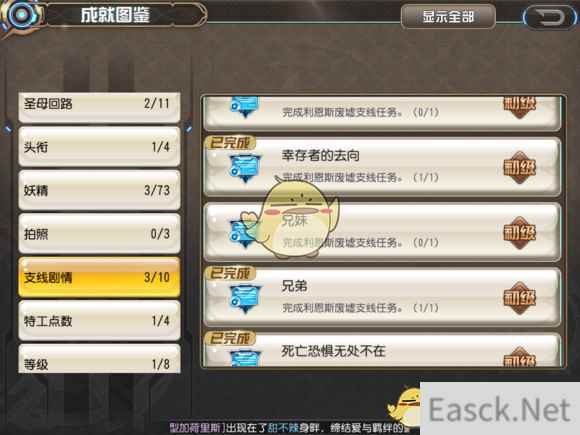Select the highlighted 支线剧情 category
Viewport: 580px width, 435px height.
point(99,277)
